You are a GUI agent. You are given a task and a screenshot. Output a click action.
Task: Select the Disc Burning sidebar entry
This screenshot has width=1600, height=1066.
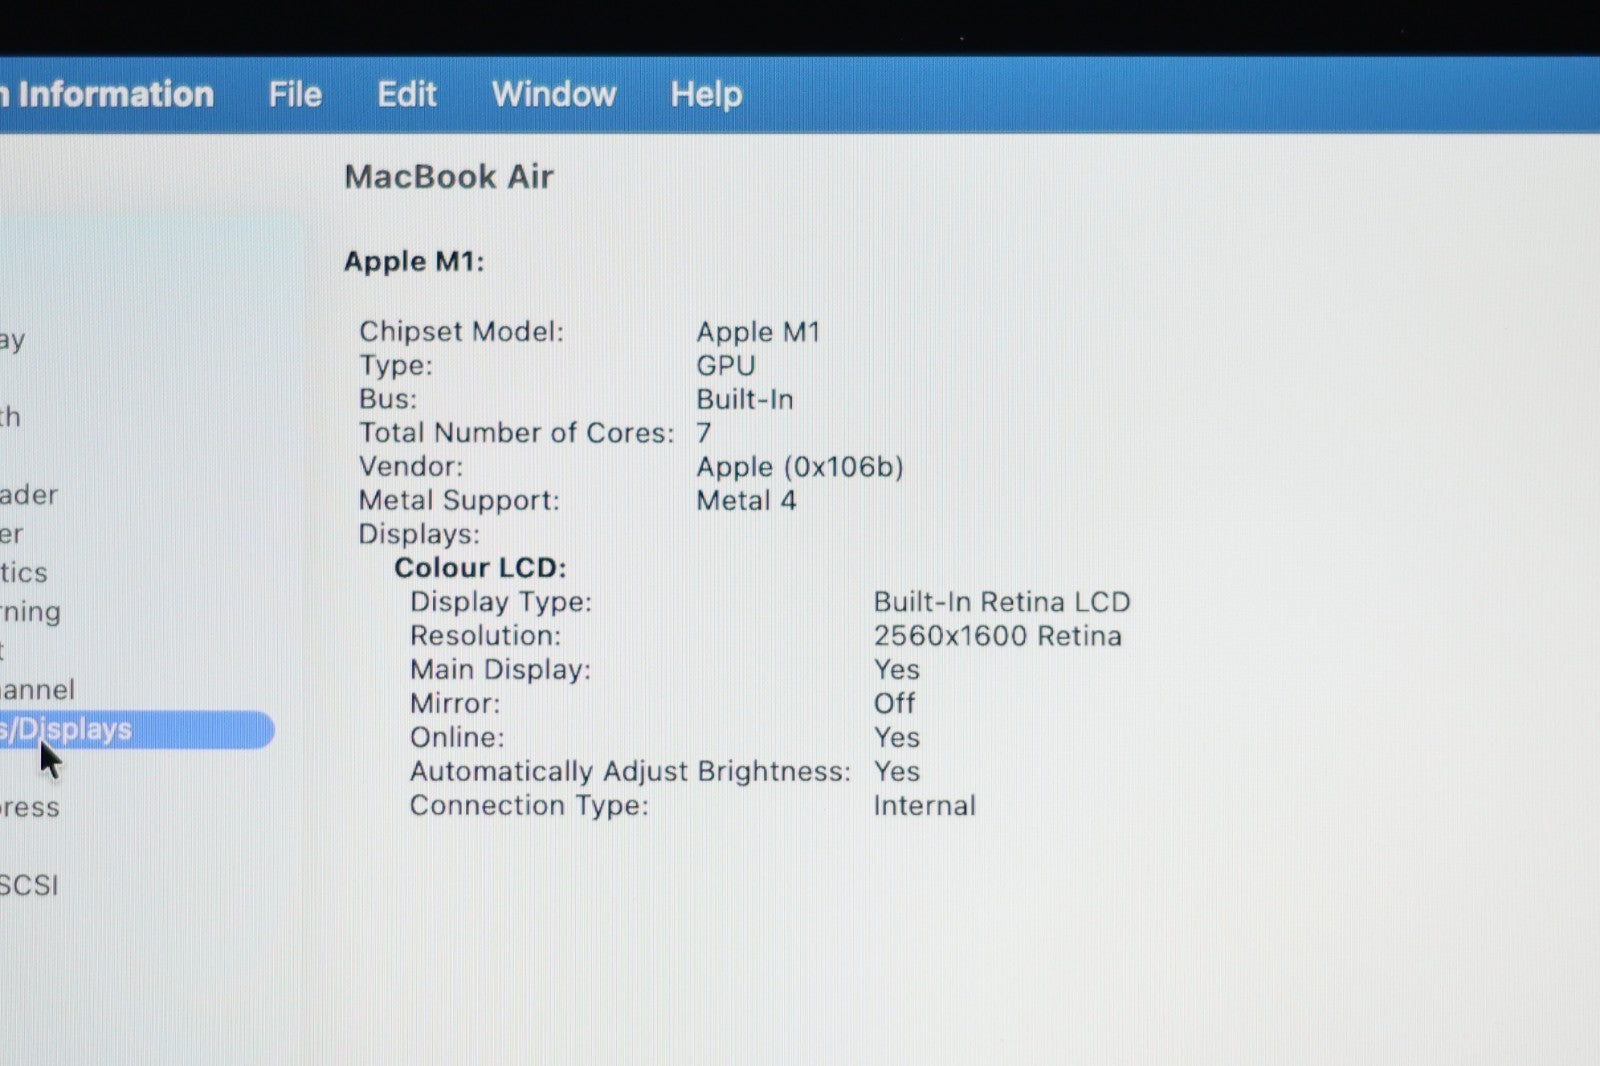[31, 611]
